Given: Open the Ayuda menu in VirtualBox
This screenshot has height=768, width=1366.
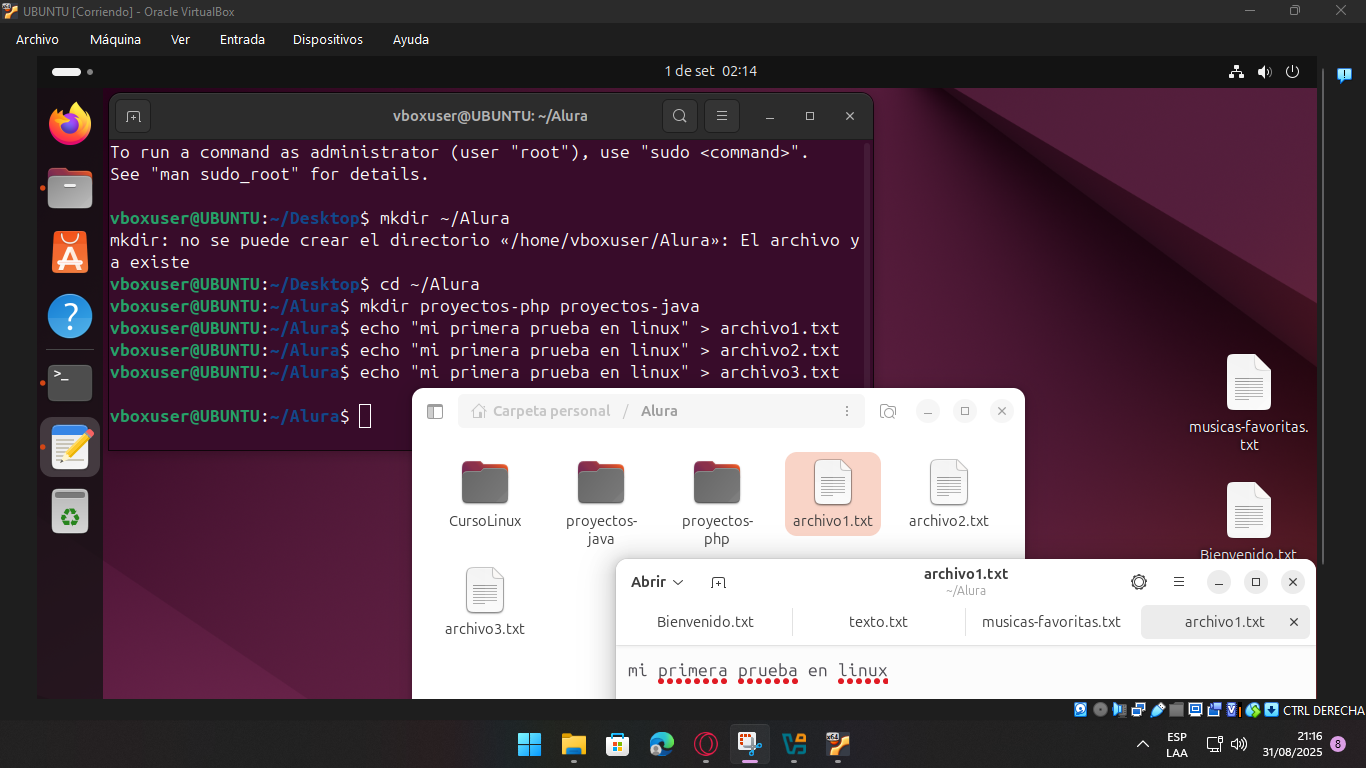Looking at the screenshot, I should [x=411, y=40].
